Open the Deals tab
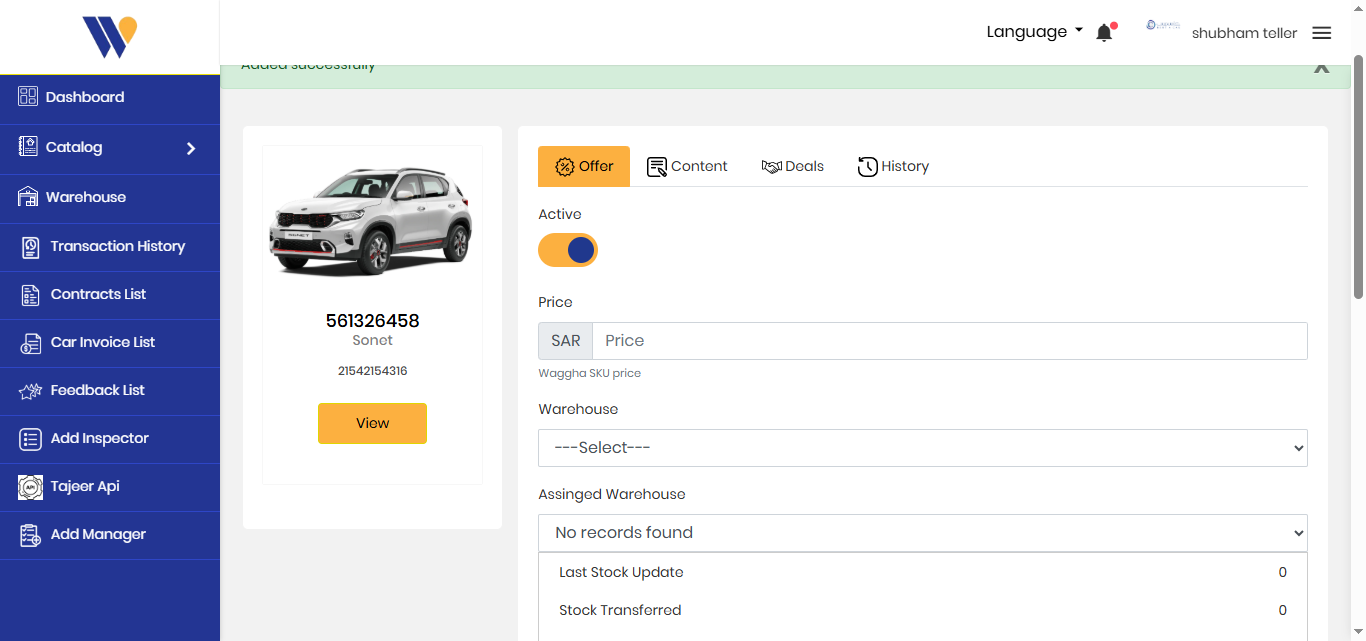Screen dimensions: 1366x641 tap(792, 166)
